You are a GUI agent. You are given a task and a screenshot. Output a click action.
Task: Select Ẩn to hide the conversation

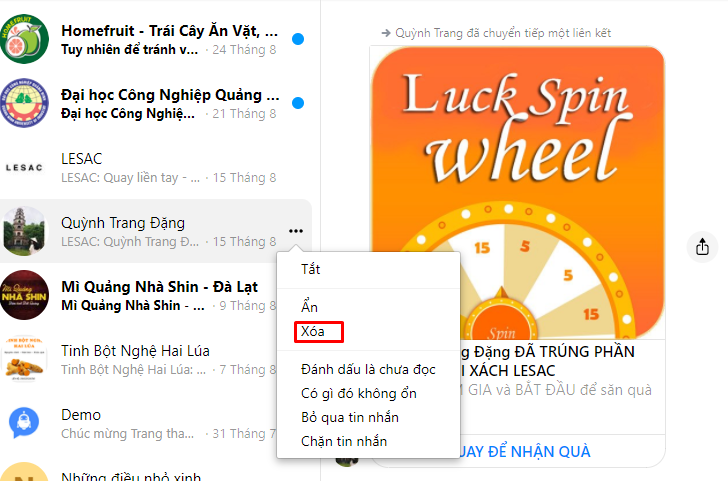(x=309, y=306)
